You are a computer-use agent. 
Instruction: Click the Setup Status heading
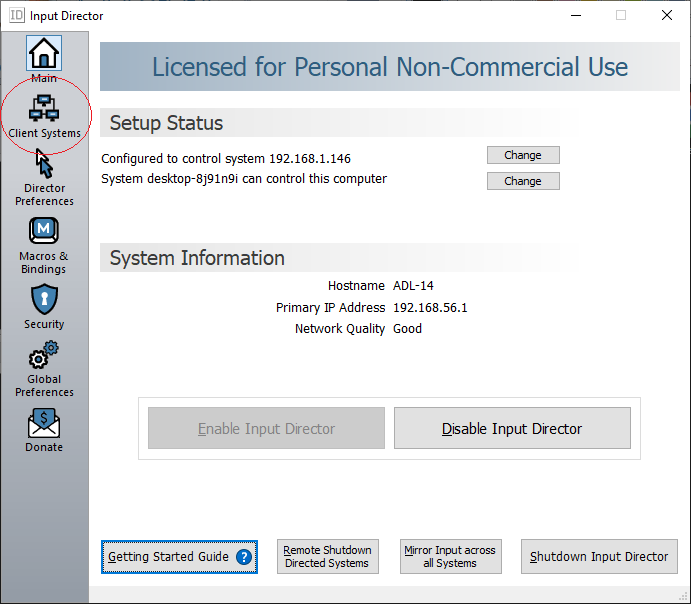click(x=166, y=123)
